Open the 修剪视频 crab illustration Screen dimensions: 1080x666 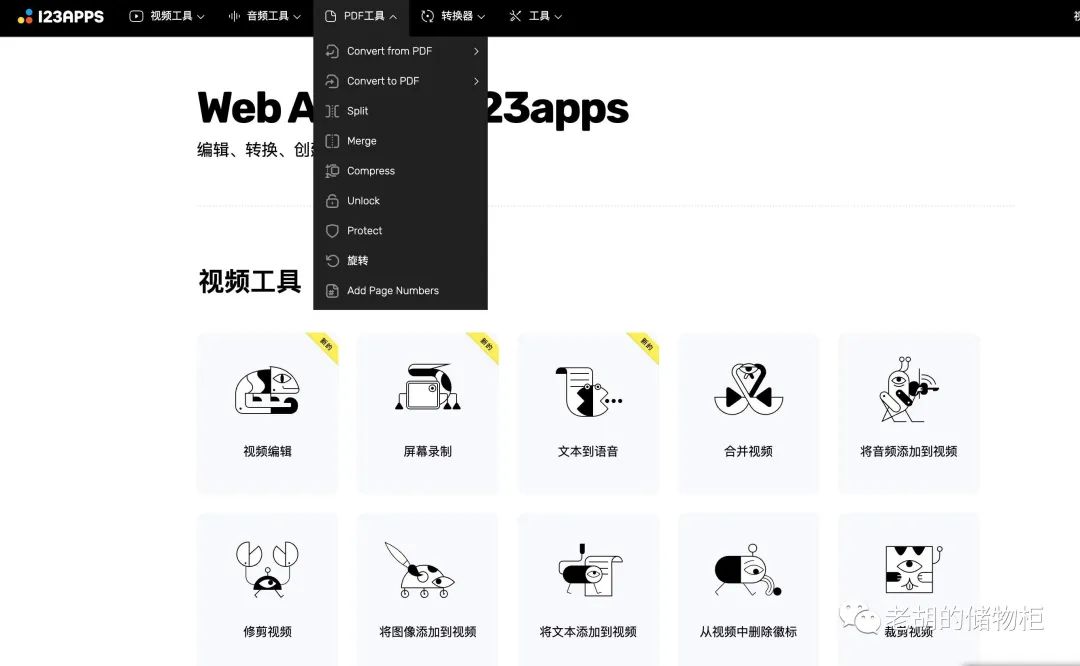coord(267,569)
